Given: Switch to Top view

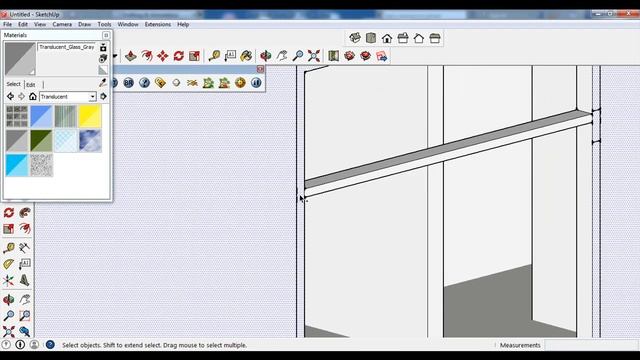Looking at the screenshot, I should [371, 38].
